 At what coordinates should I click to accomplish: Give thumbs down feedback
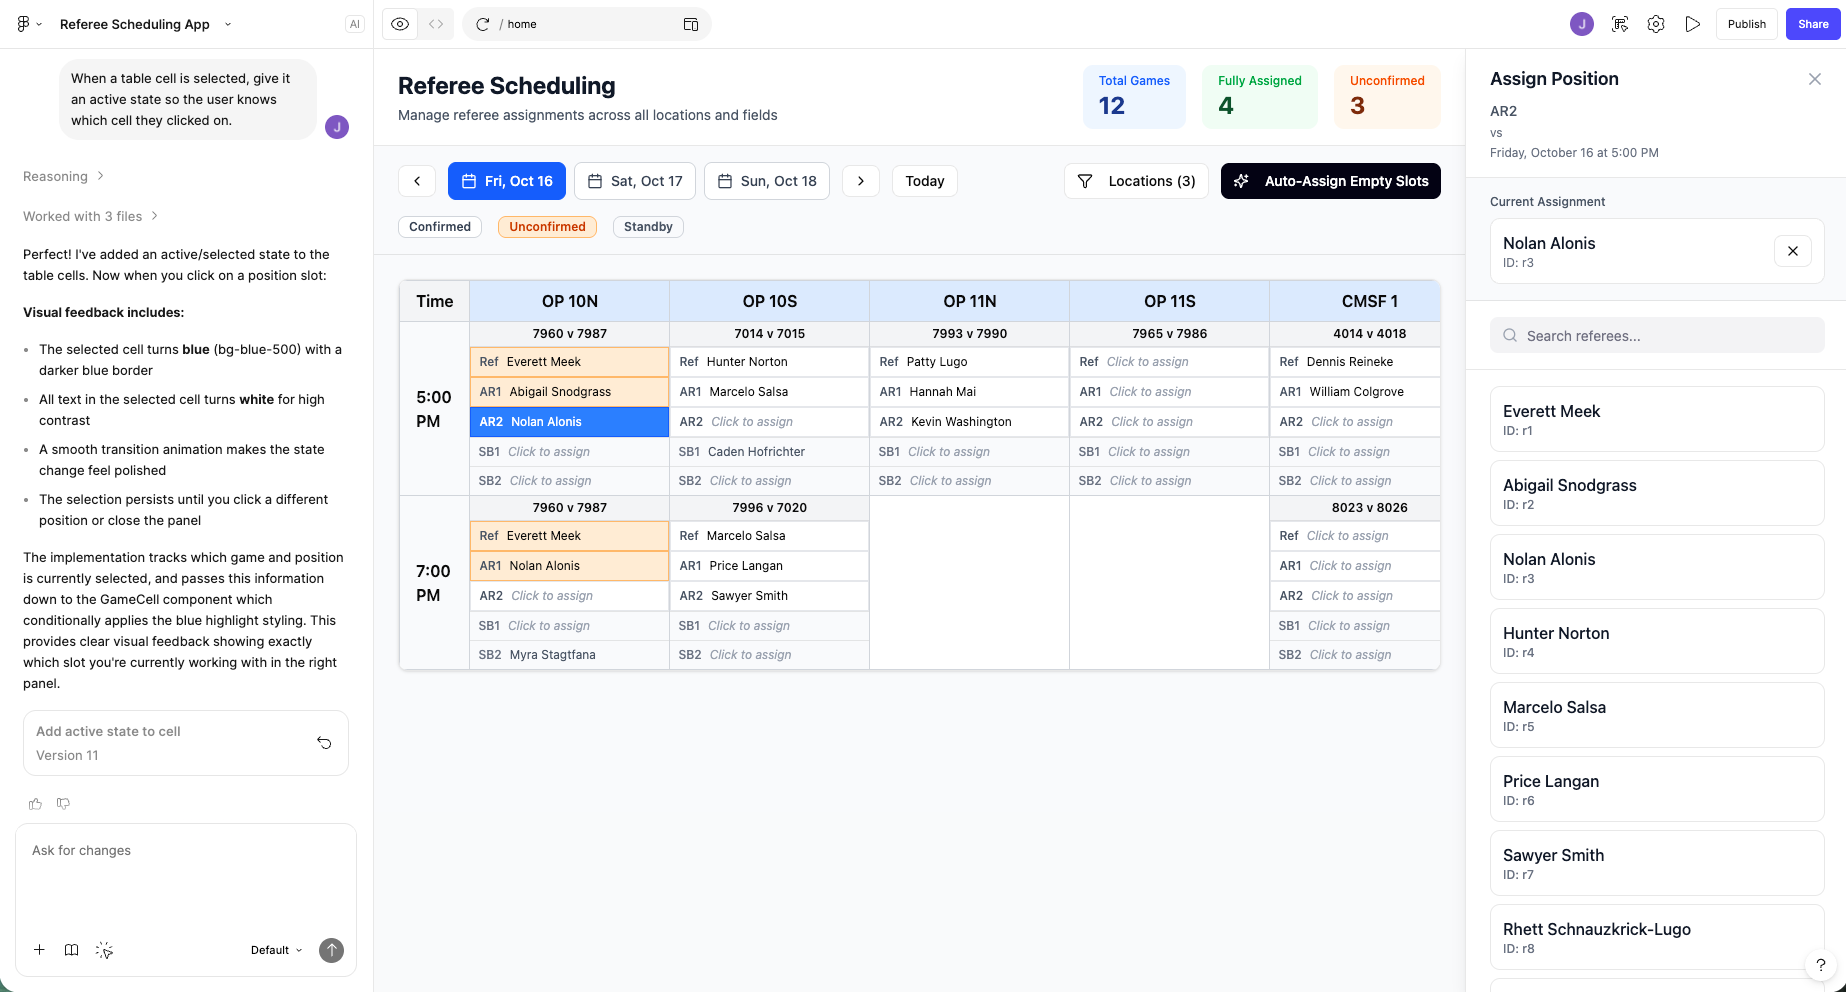coord(64,804)
